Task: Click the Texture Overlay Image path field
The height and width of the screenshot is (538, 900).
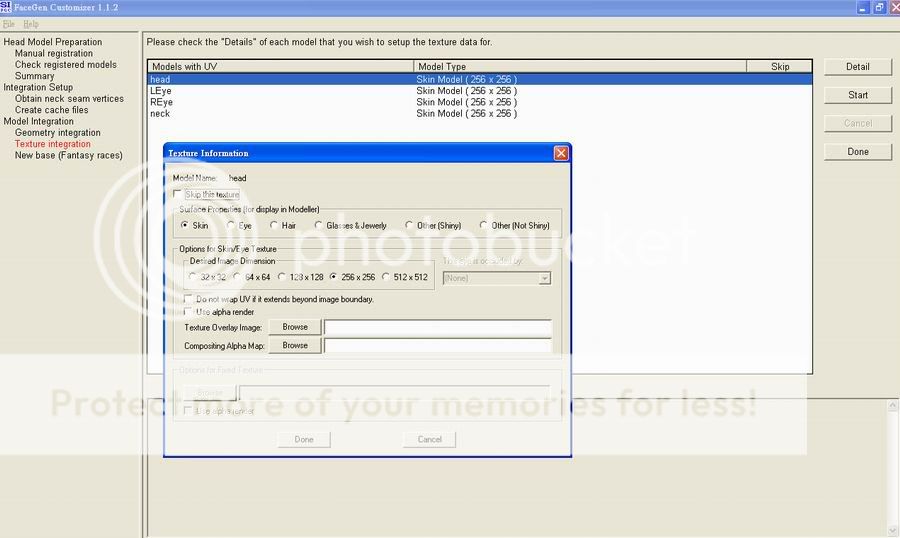Action: 437,327
